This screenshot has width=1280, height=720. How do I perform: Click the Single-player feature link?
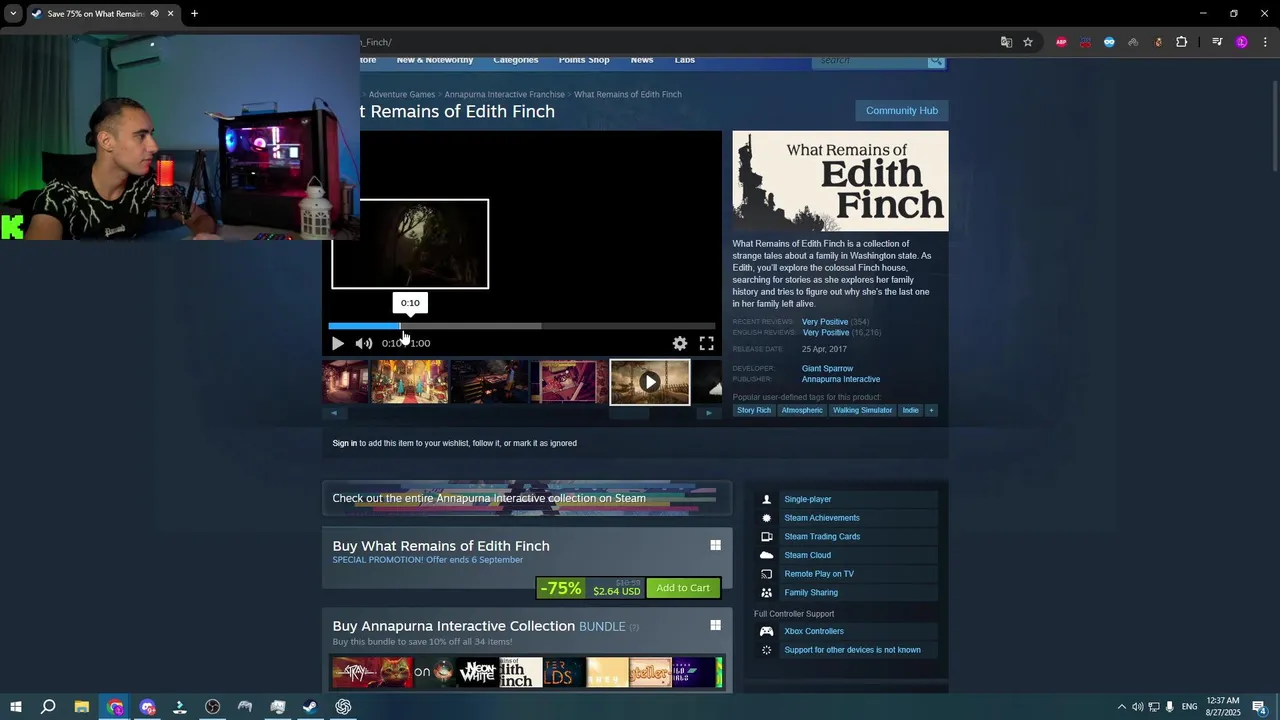coord(808,499)
